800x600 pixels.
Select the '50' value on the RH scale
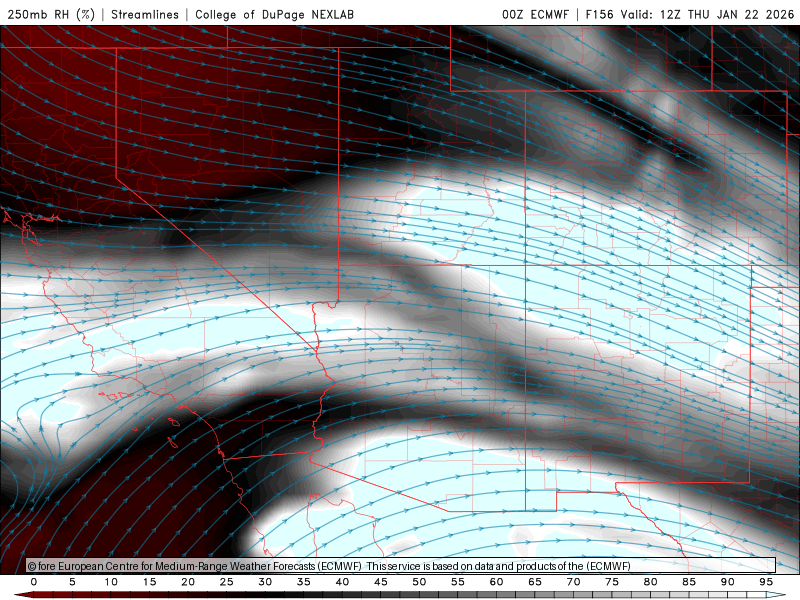click(x=419, y=582)
